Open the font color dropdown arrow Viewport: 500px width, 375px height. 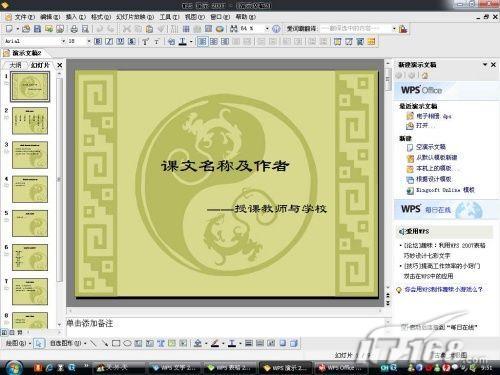click(x=191, y=41)
